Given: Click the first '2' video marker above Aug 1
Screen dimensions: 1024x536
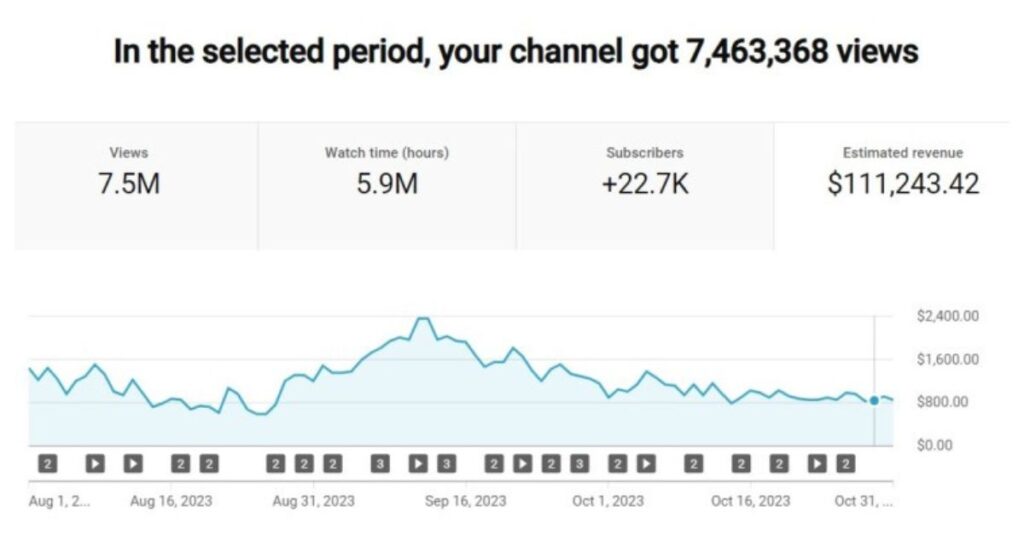Looking at the screenshot, I should (x=47, y=464).
